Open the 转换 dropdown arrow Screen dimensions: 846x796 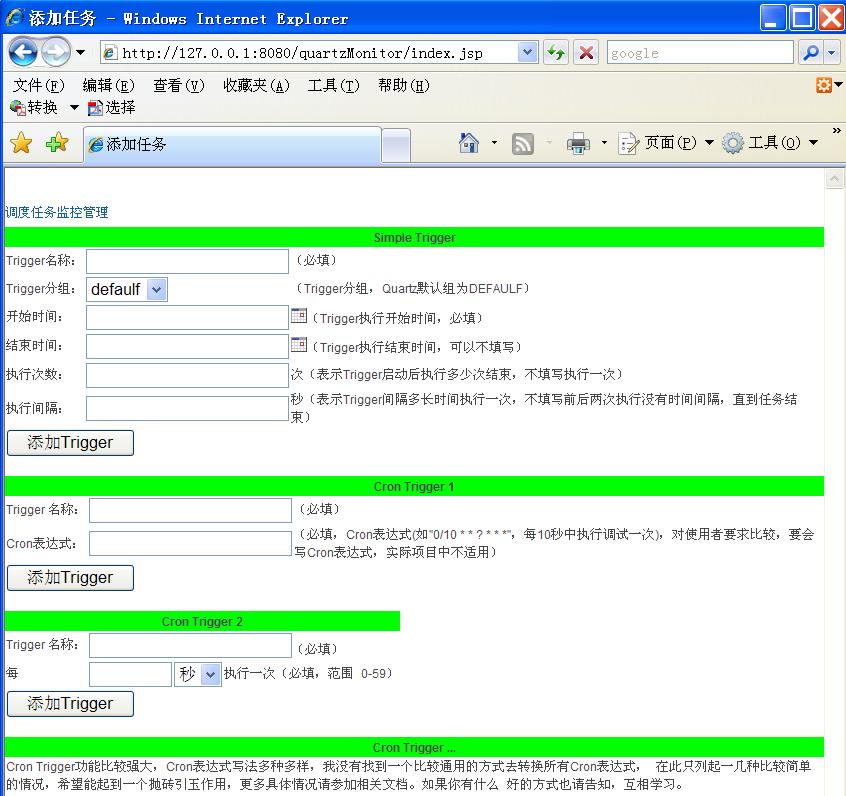[x=74, y=107]
